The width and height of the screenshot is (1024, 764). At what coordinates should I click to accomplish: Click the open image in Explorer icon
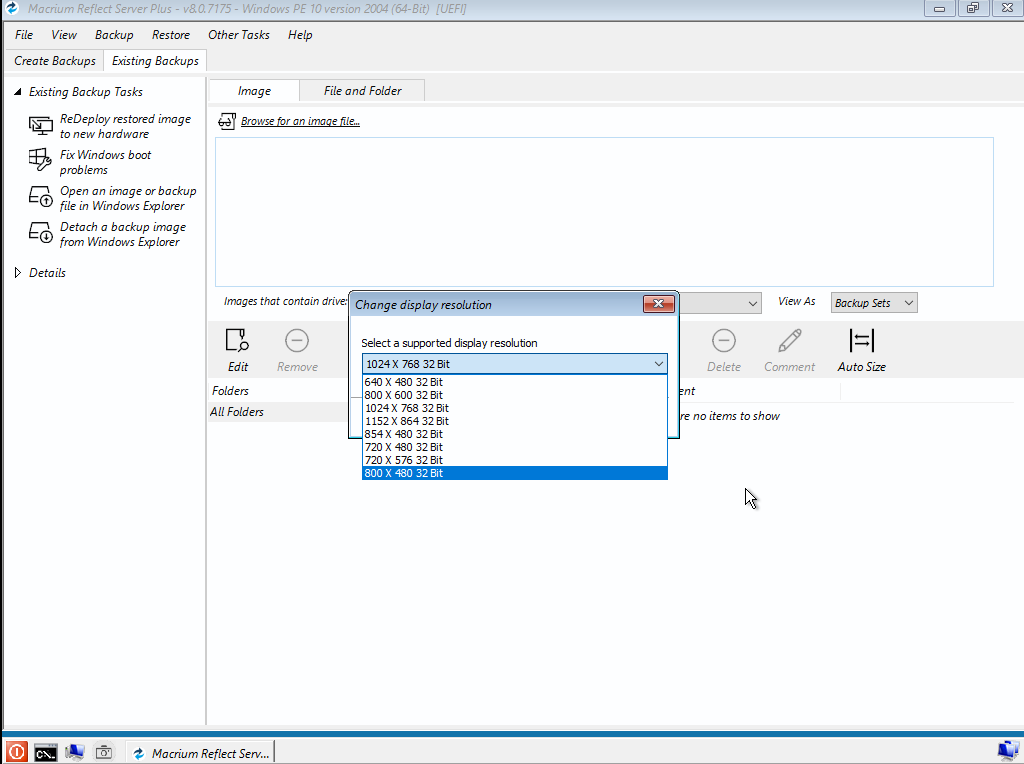point(40,197)
